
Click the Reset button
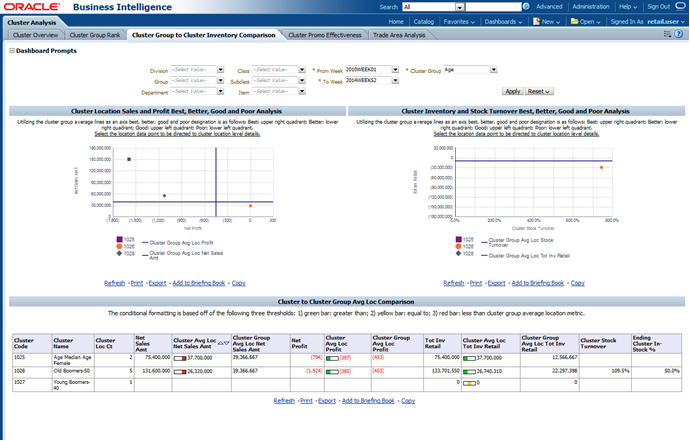[539, 91]
